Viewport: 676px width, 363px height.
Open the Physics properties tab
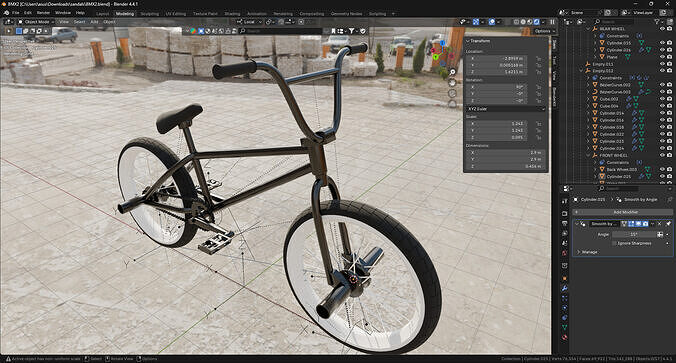point(564,308)
